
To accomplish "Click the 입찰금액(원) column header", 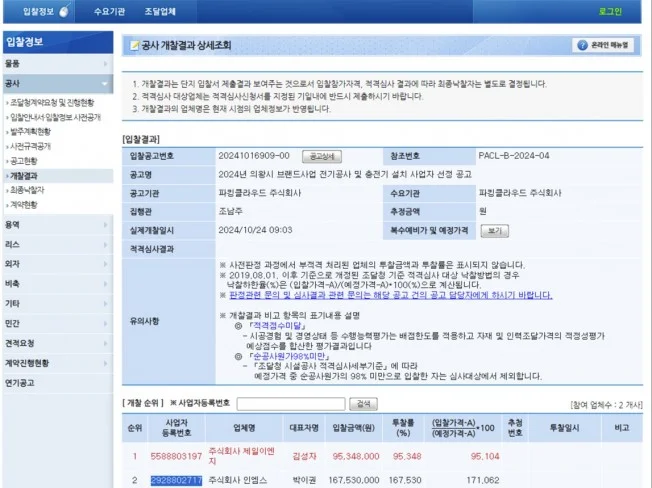I will (353, 428).
